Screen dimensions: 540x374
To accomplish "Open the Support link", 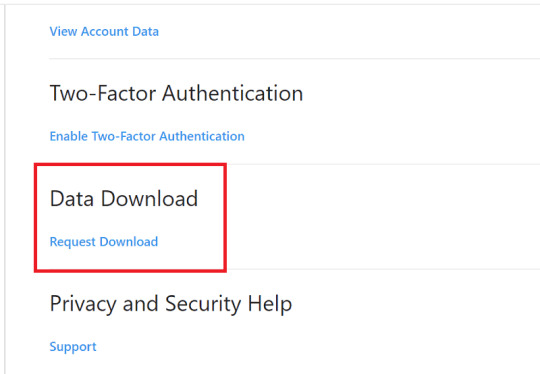I will click(73, 346).
